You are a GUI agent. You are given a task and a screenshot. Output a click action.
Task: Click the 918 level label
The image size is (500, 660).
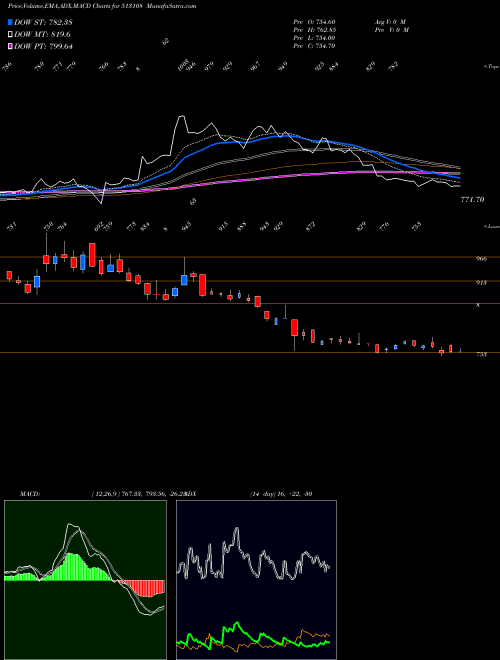481,282
